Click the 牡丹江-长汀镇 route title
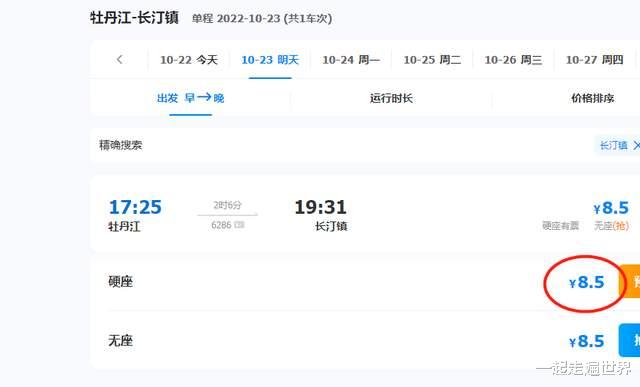Viewport: 640px width, 387px height. click(134, 18)
